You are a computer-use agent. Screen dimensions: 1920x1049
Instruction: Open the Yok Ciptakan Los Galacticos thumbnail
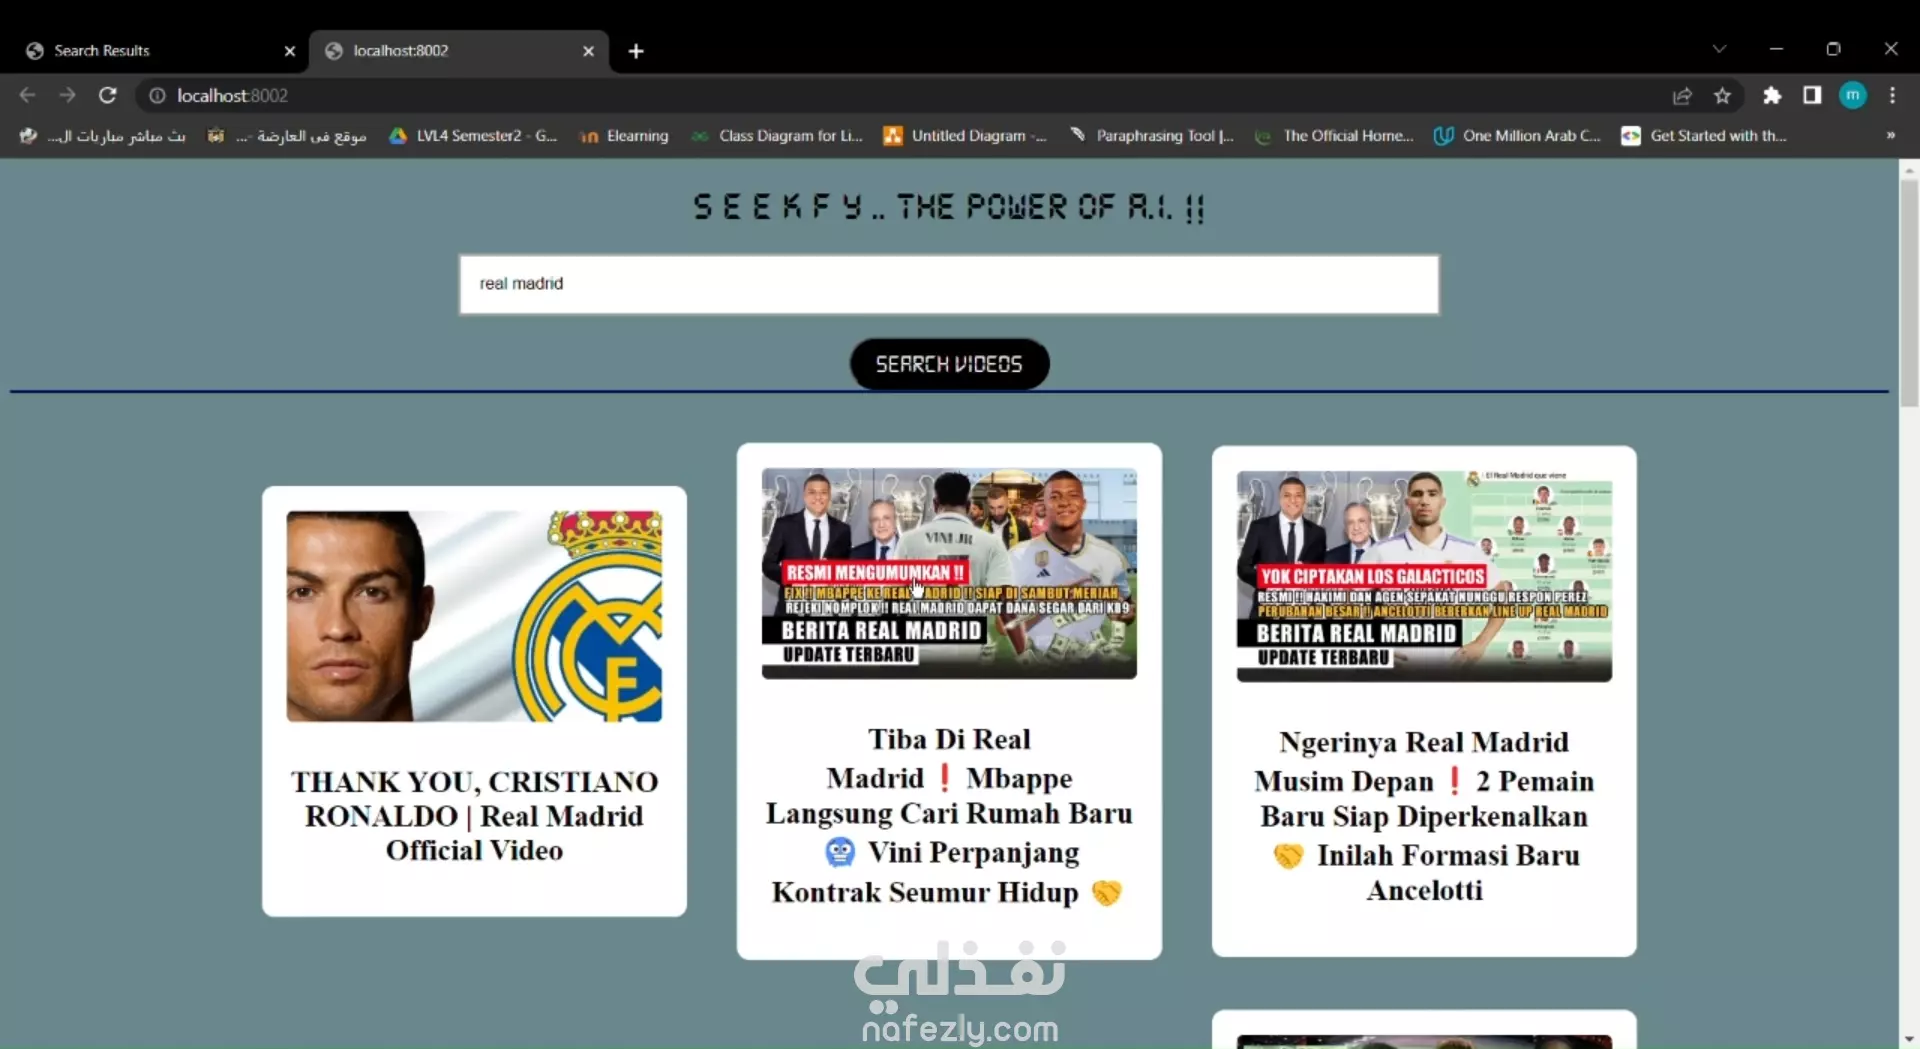pos(1424,577)
